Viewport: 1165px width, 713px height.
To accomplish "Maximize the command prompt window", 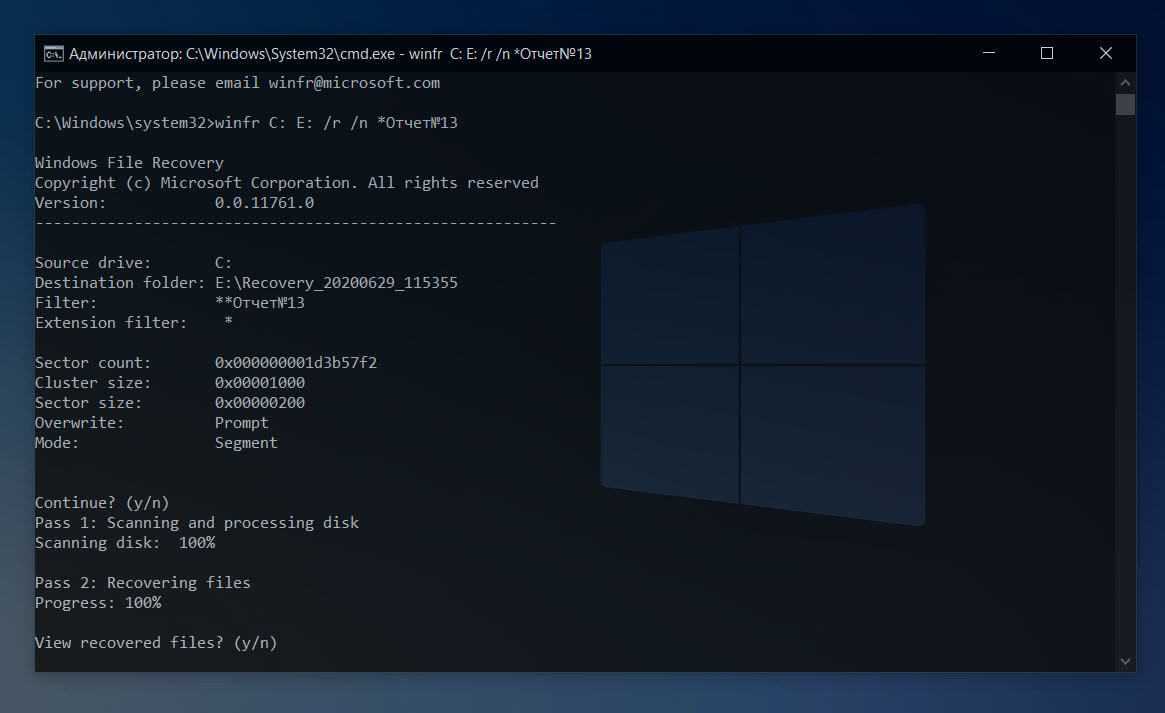I will coord(1047,54).
